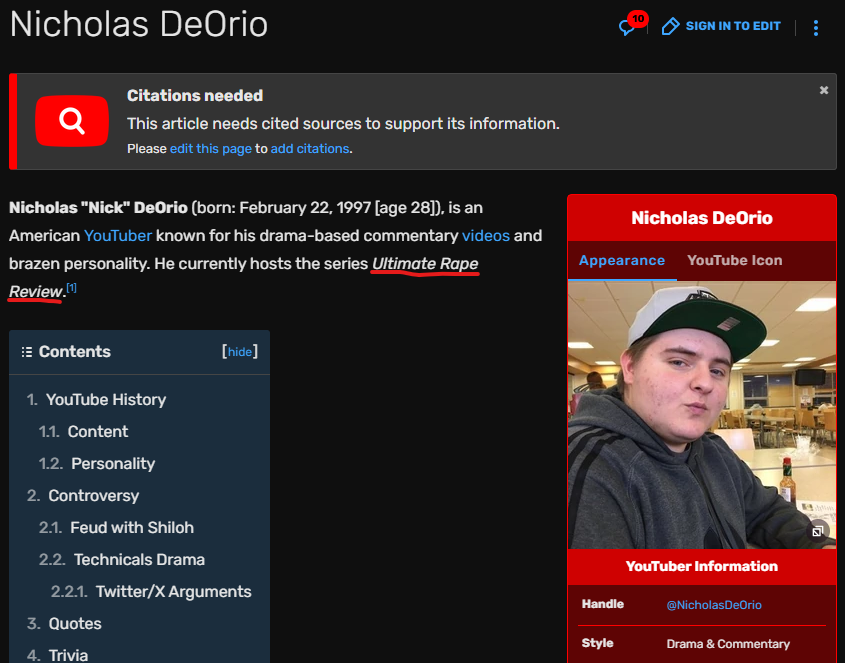Open the 'videos' link

pyautogui.click(x=486, y=236)
